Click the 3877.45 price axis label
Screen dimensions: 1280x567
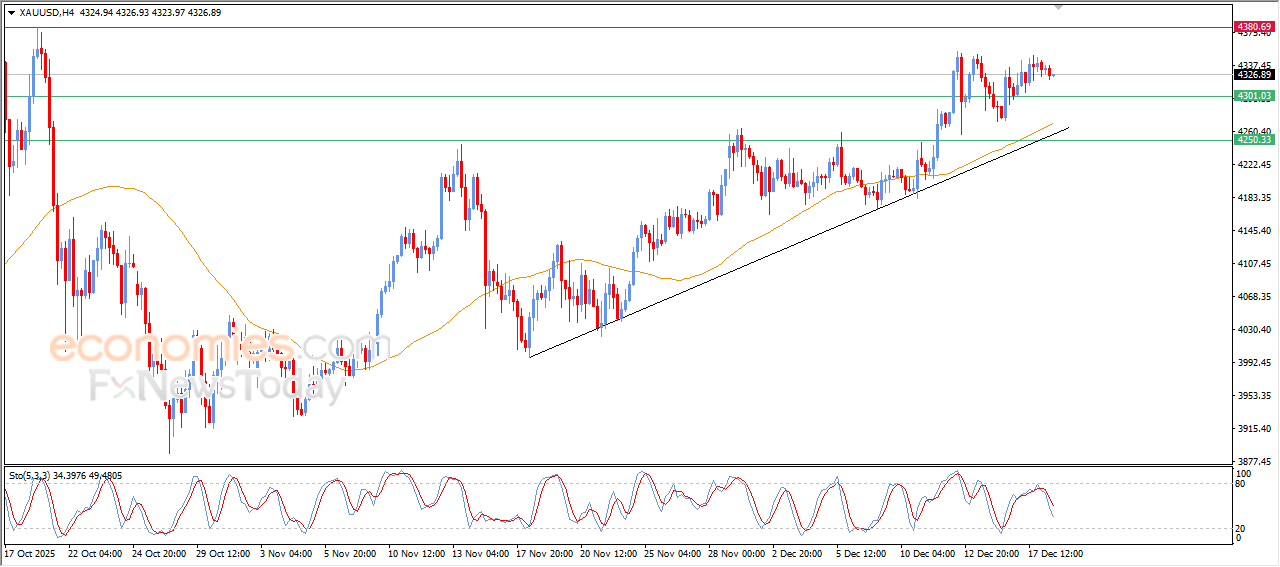coord(1253,461)
